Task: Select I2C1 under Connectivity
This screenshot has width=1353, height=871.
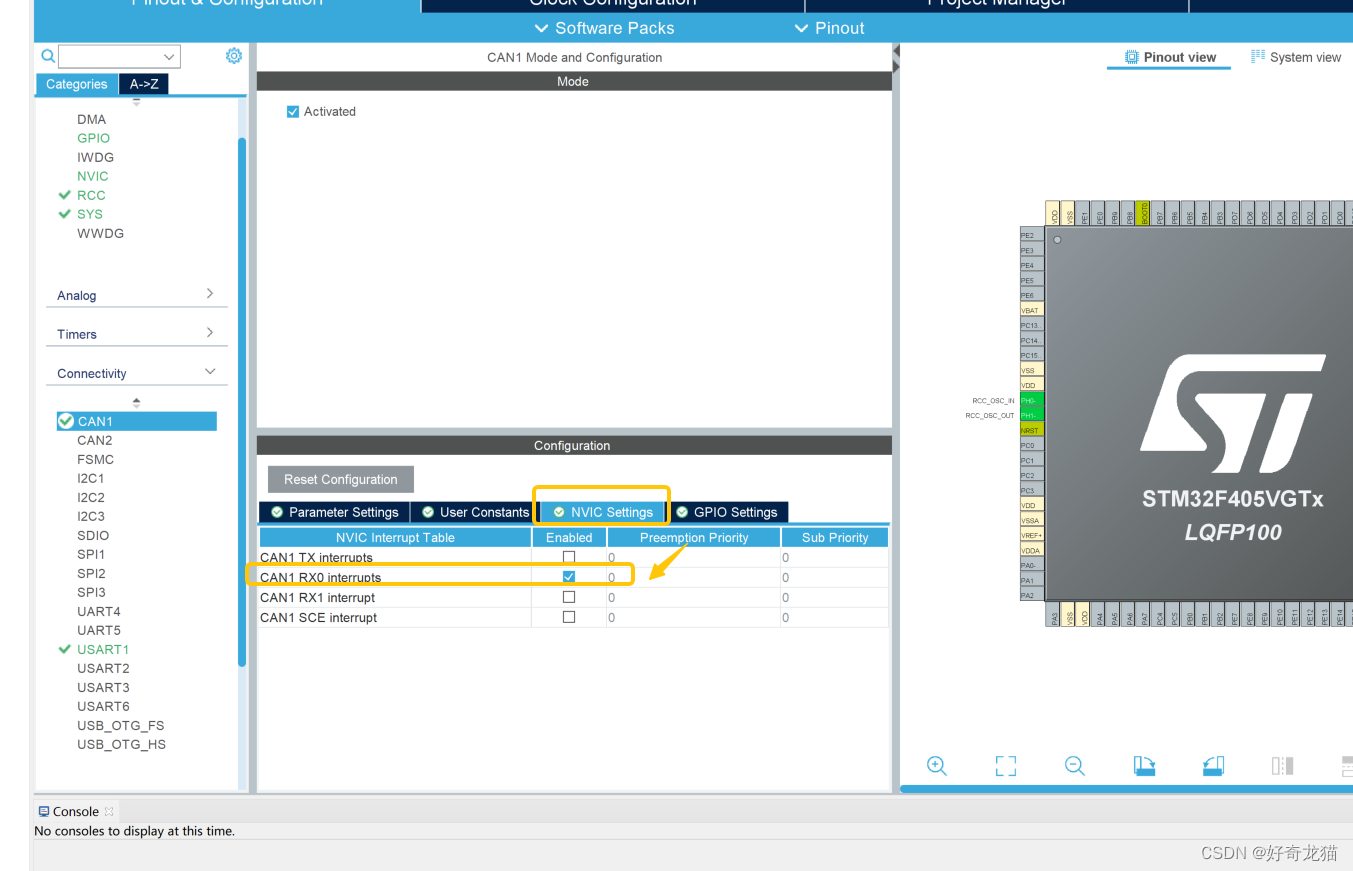Action: coord(91,478)
